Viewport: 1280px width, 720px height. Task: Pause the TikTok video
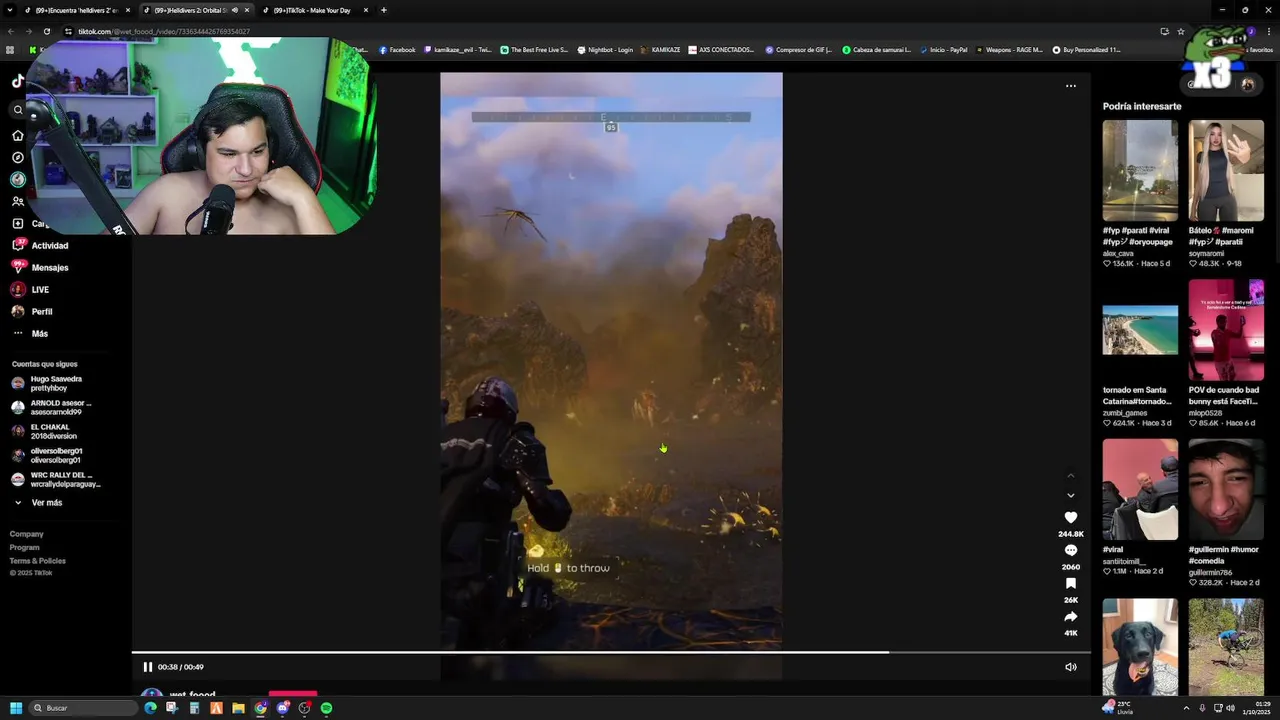point(148,667)
